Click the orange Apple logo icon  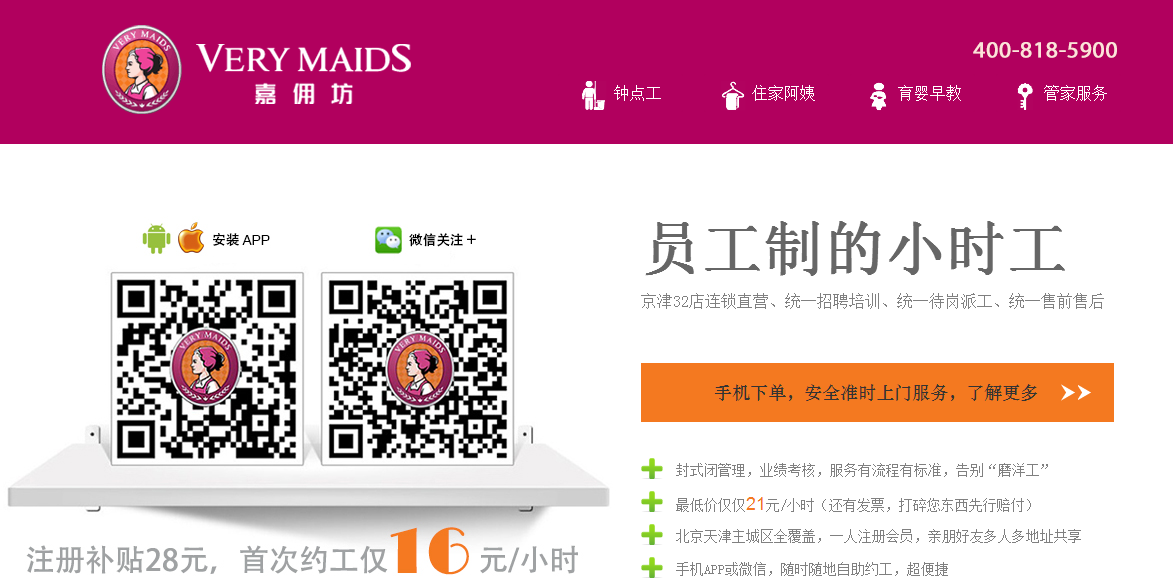click(191, 238)
